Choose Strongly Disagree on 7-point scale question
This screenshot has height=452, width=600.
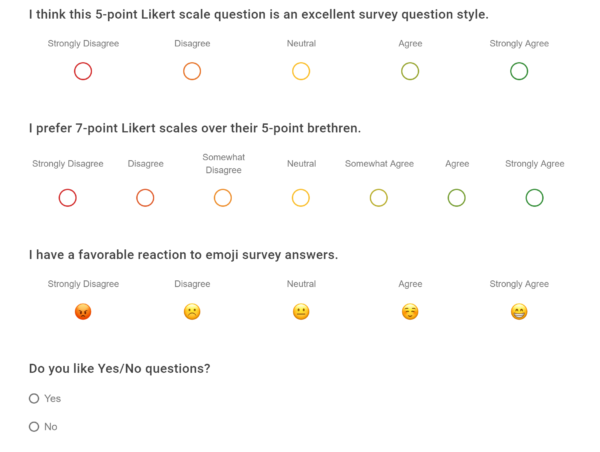click(x=68, y=198)
